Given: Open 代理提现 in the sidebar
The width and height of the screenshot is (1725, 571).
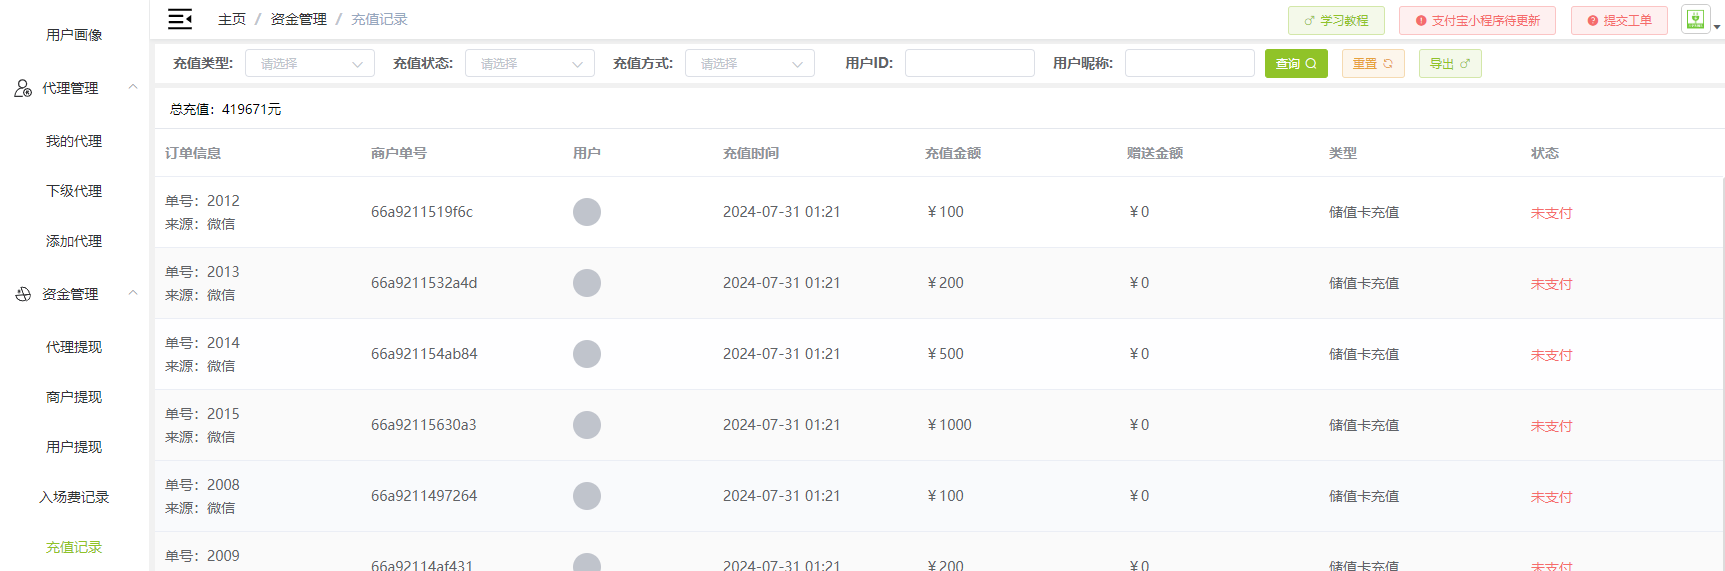Looking at the screenshot, I should pyautogui.click(x=74, y=347).
